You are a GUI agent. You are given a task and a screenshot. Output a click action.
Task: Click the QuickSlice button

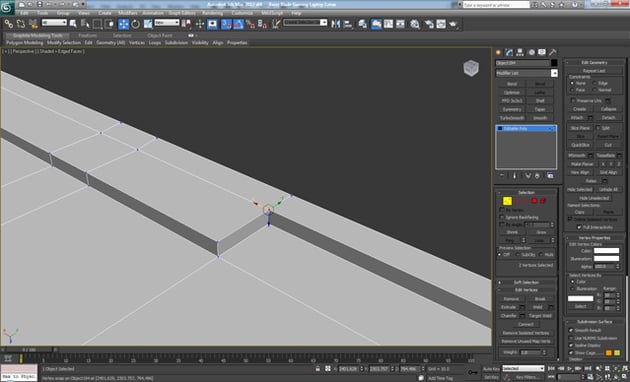pos(580,145)
